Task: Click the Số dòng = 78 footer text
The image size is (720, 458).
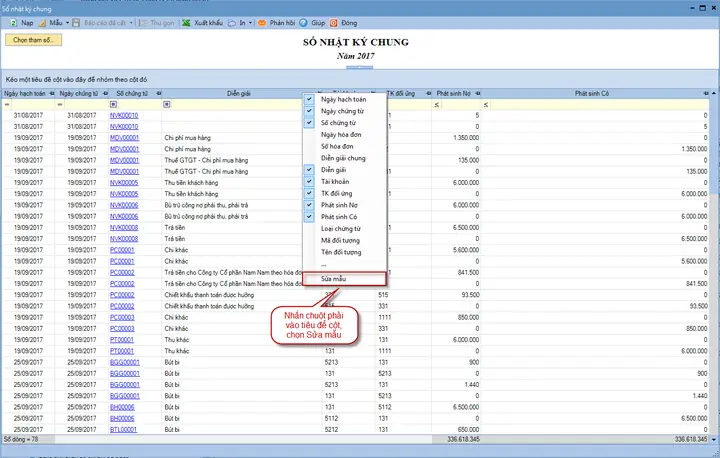Action: 21,440
